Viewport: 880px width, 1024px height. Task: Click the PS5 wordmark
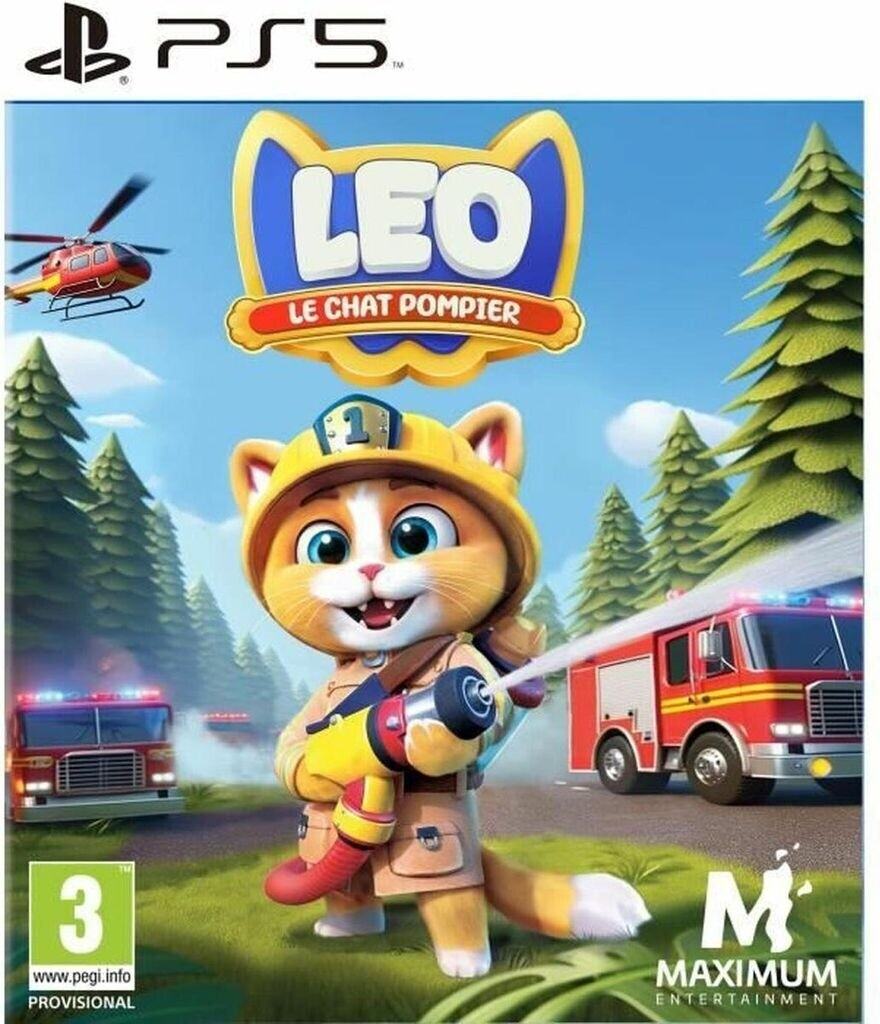[271, 43]
